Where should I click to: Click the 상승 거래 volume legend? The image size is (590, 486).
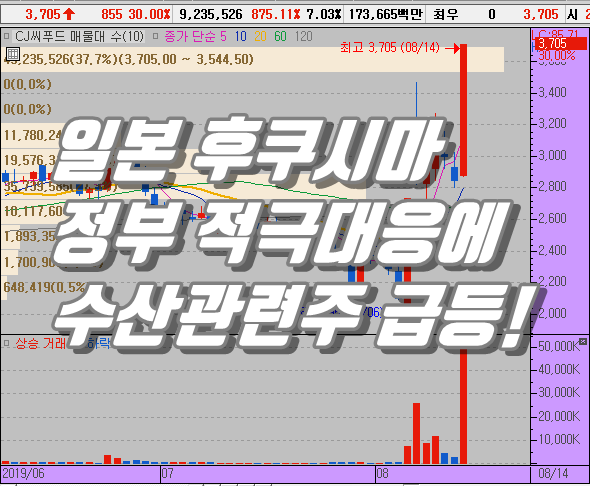pyautogui.click(x=41, y=343)
